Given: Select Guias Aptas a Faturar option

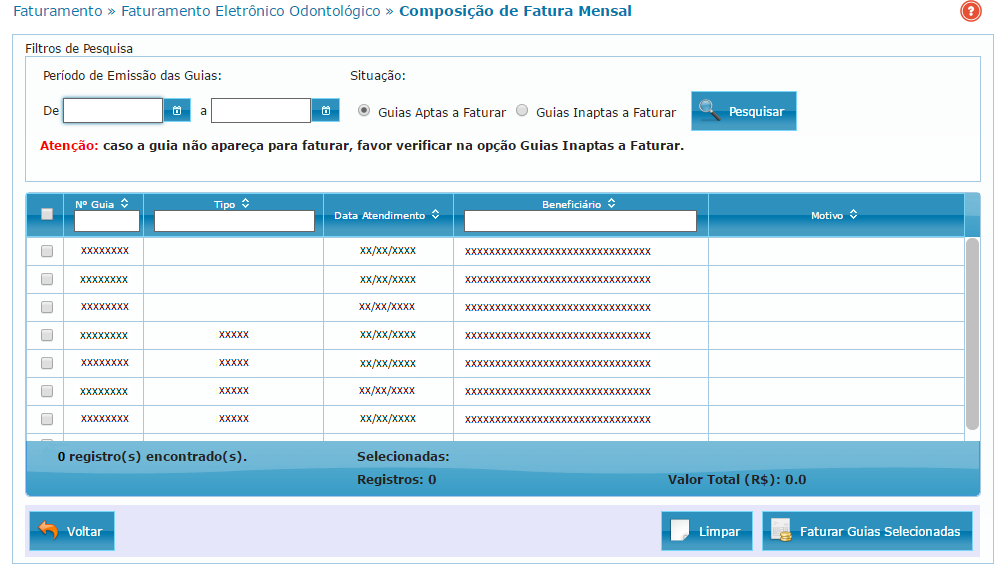Looking at the screenshot, I should 364,111.
